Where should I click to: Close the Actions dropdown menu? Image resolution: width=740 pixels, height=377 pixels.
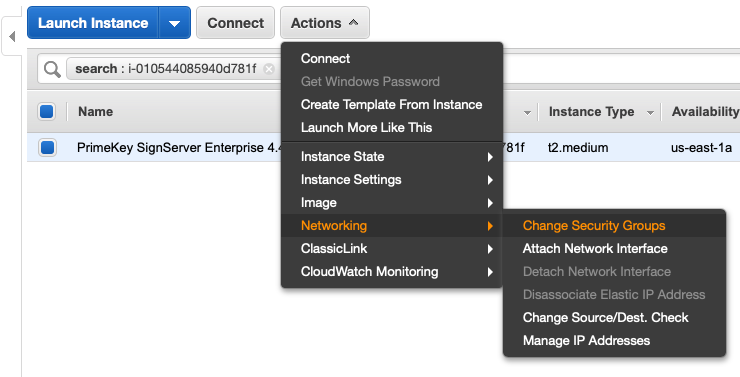tap(325, 23)
